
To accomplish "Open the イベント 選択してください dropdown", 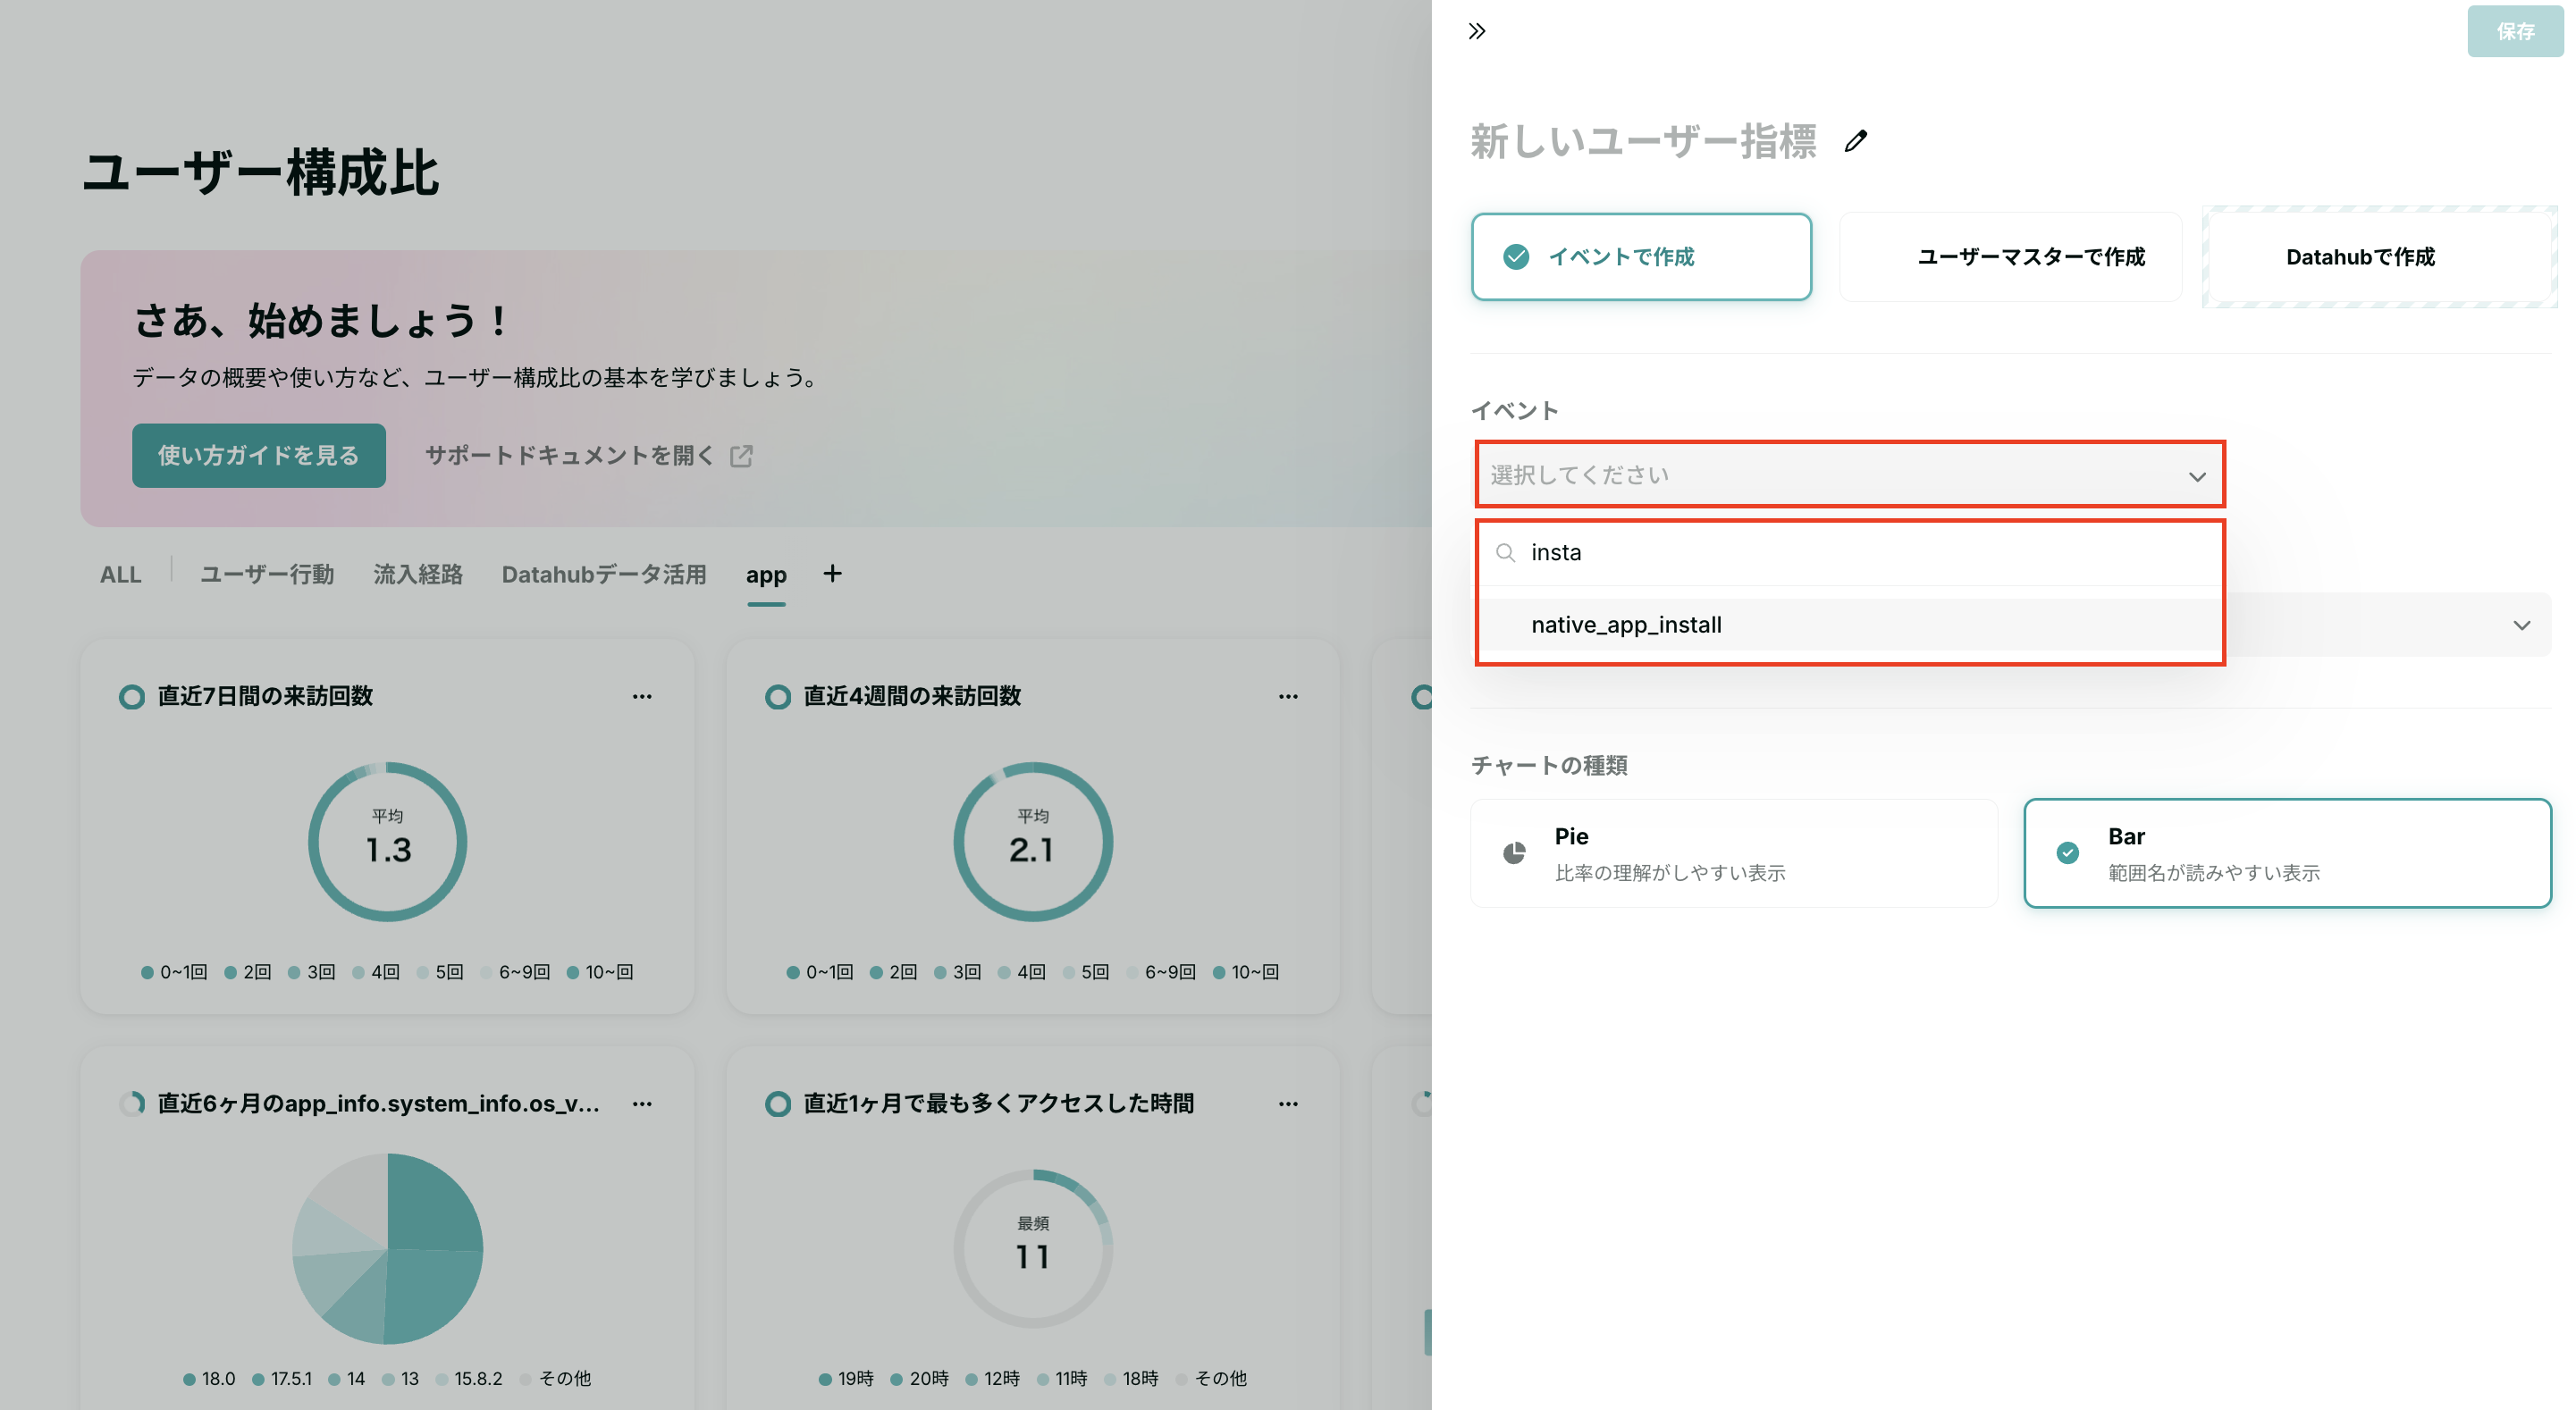I will pyautogui.click(x=1849, y=475).
